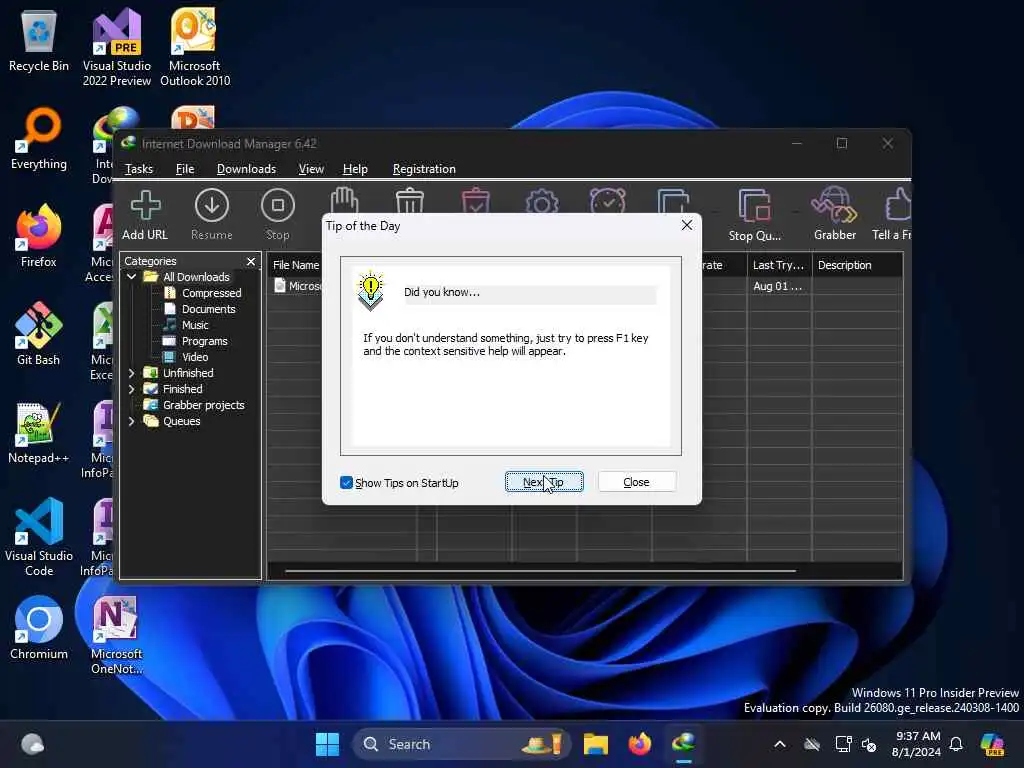
Task: Click the Next Tip button
Action: tap(544, 482)
